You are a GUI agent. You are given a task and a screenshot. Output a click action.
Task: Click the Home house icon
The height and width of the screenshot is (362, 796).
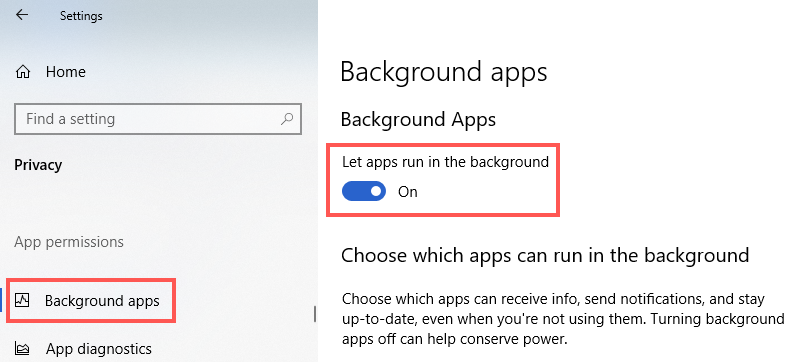click(x=23, y=72)
